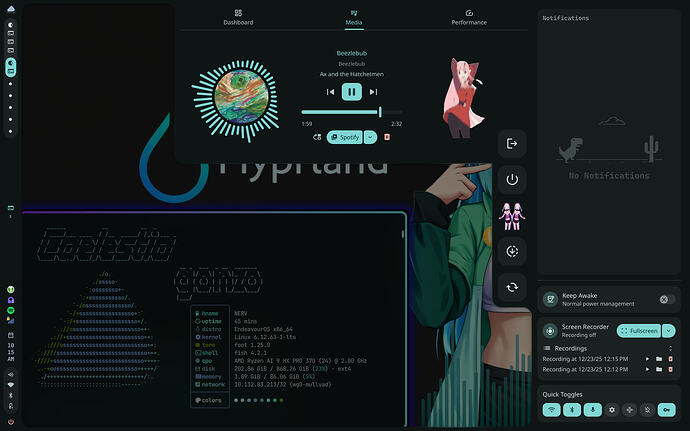Screen dimensions: 690x431
Task: Click the logout icon in the session panel
Action: [x=512, y=144]
